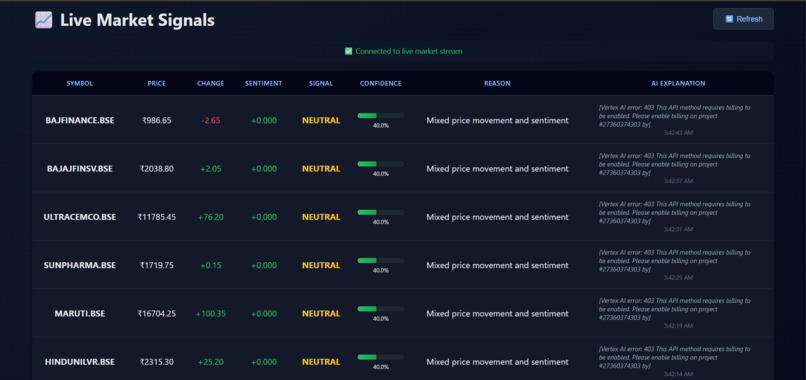Click the ₹1719.75 price cell

click(157, 266)
